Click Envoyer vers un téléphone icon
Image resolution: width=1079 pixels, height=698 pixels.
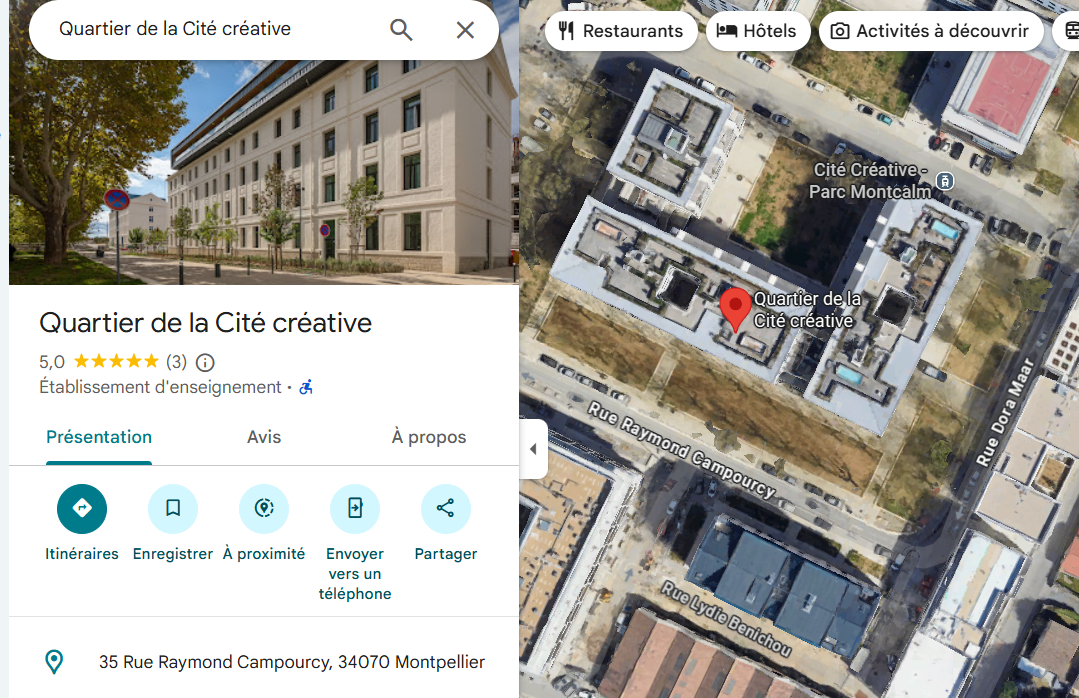click(355, 509)
